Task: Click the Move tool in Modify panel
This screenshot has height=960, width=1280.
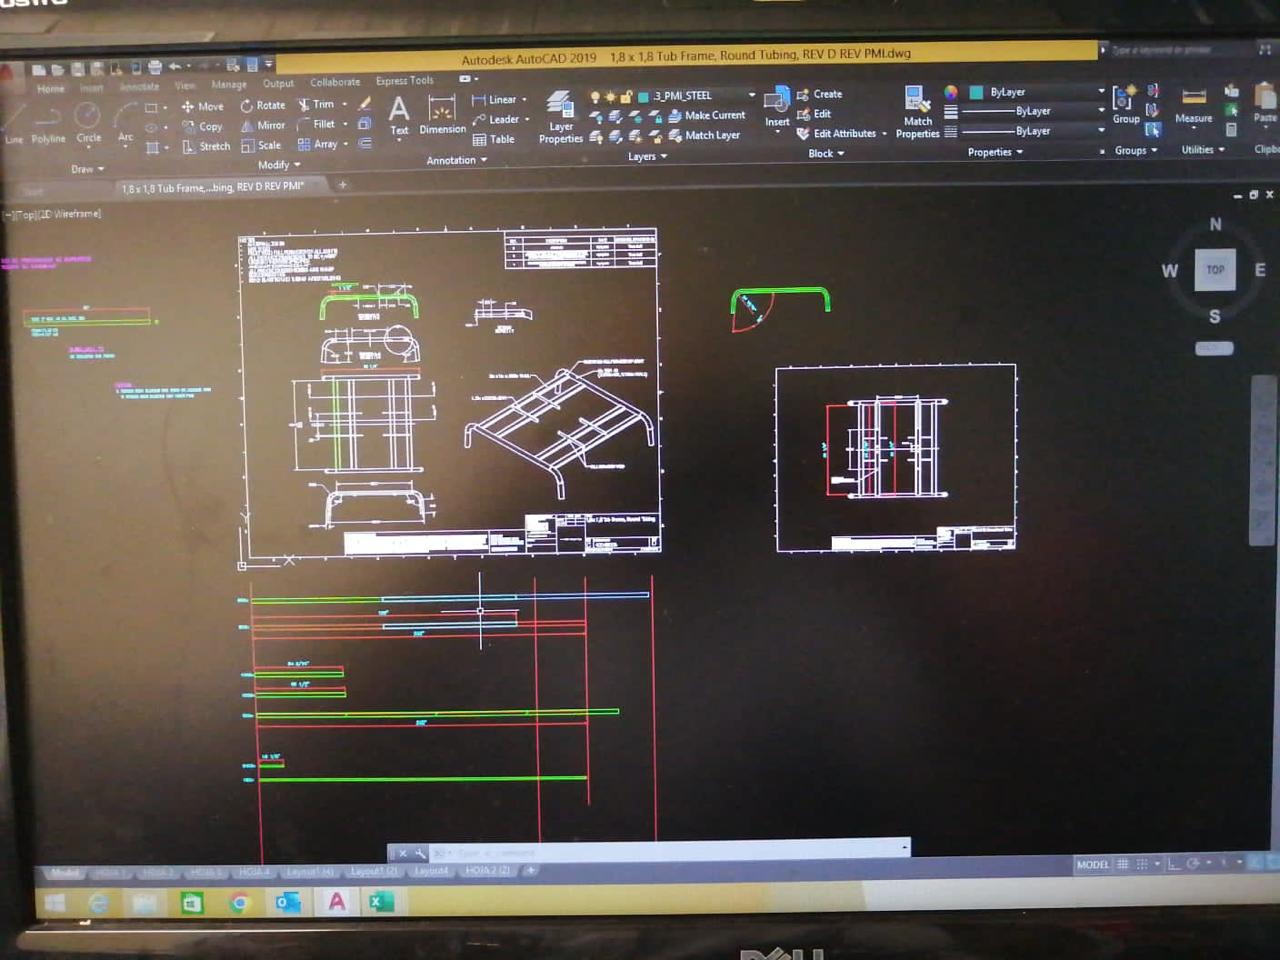Action: (x=202, y=106)
